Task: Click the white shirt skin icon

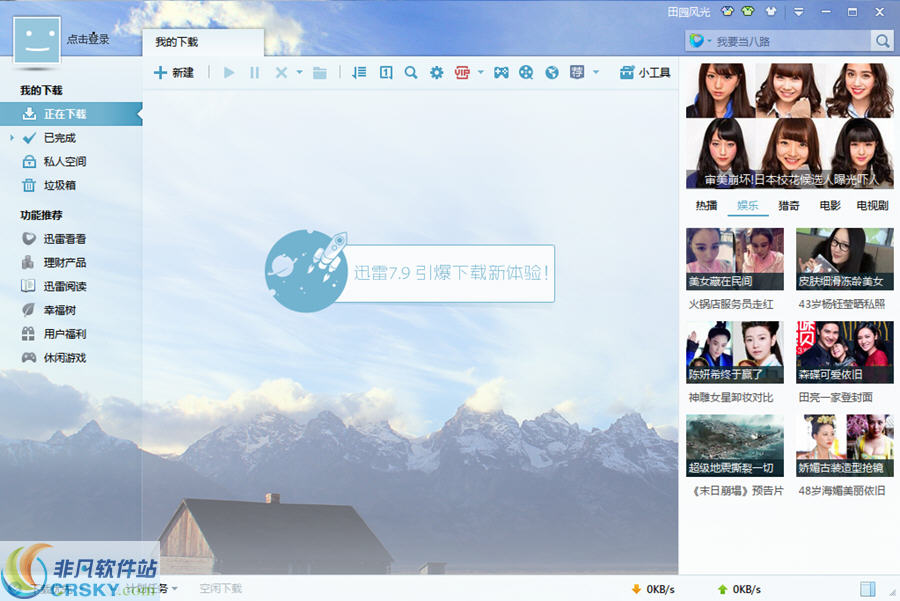Action: [771, 11]
